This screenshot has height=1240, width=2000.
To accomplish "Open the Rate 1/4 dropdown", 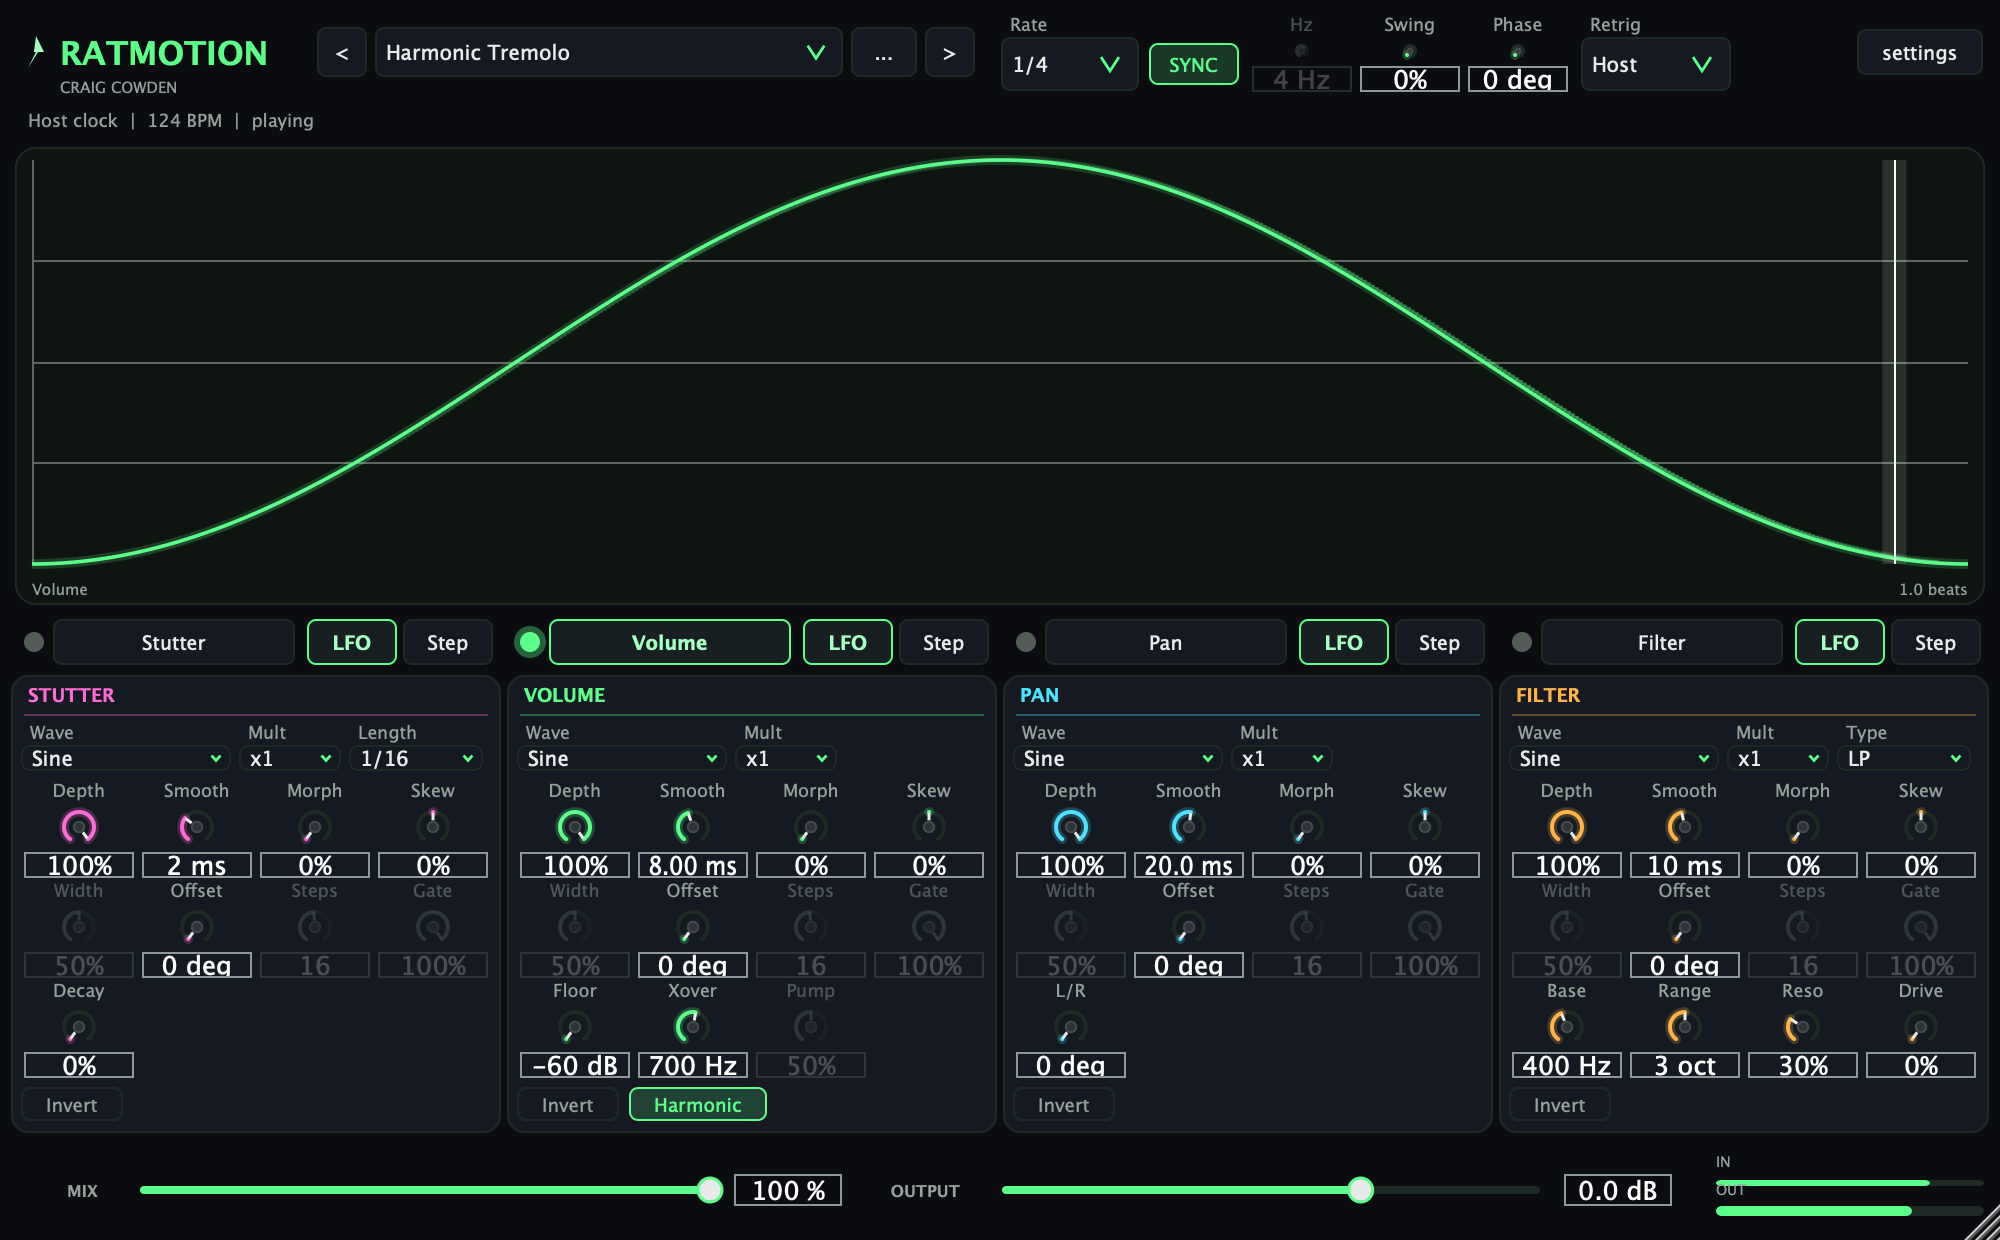I will point(1069,65).
